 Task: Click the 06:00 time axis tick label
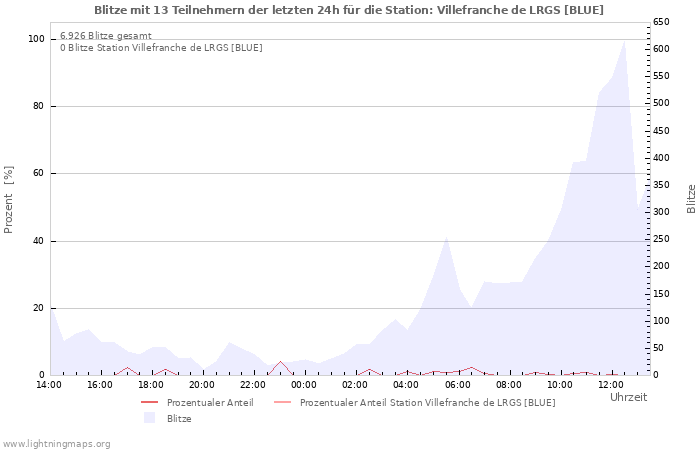[x=457, y=384]
